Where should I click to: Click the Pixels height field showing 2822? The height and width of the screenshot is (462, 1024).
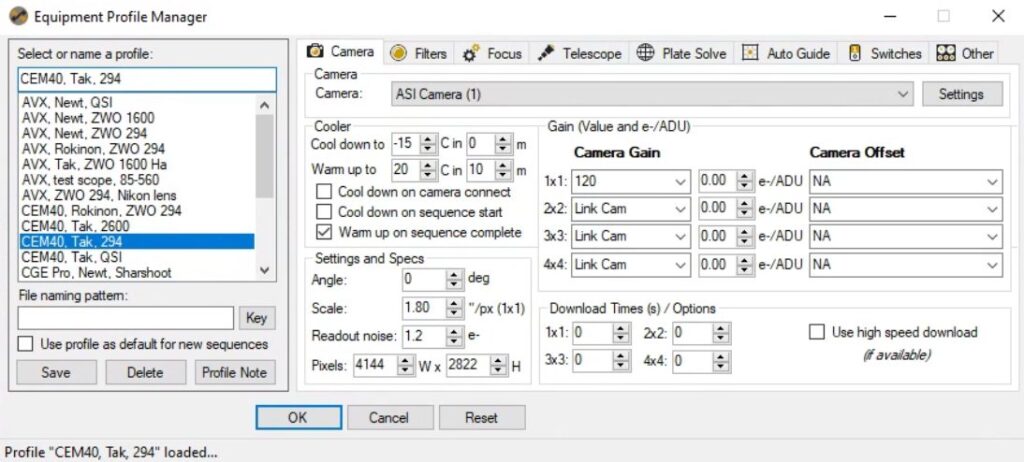pos(469,367)
